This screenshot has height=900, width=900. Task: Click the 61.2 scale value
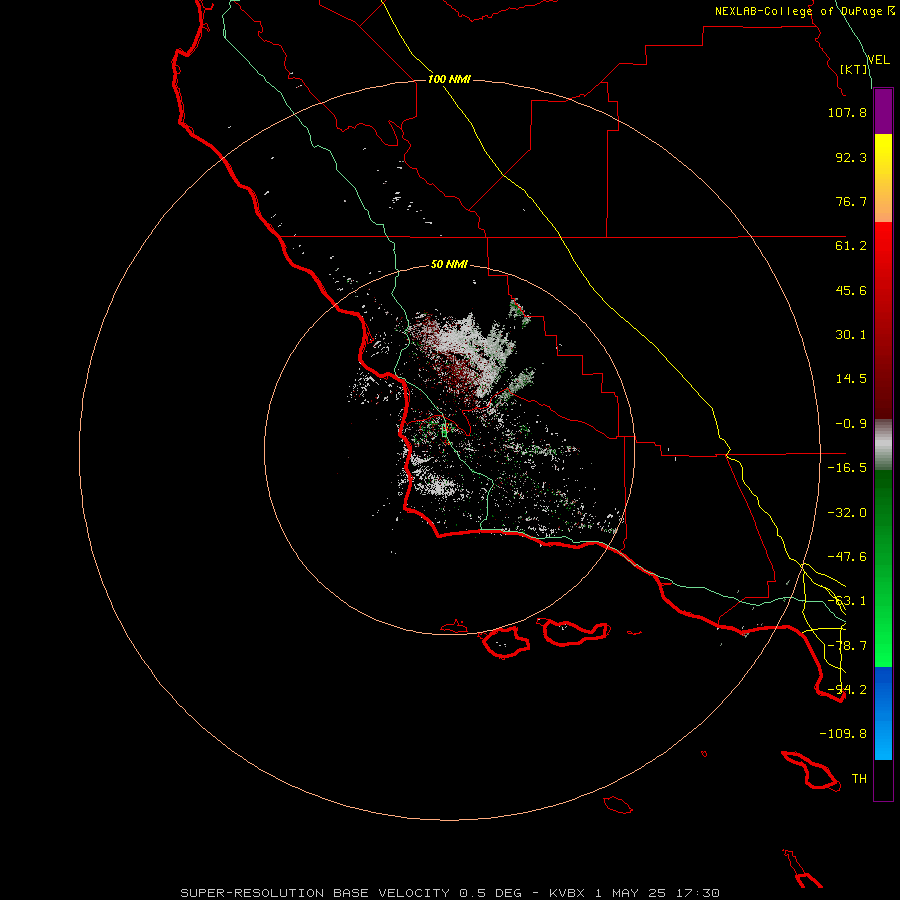point(851,246)
